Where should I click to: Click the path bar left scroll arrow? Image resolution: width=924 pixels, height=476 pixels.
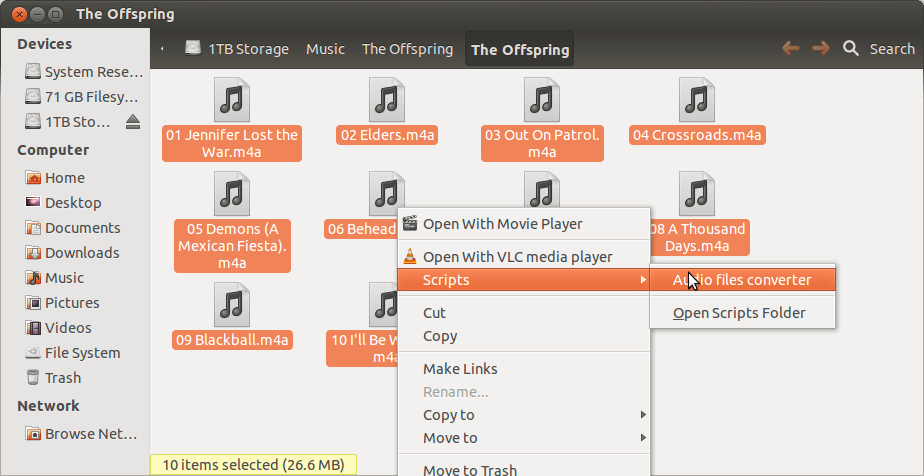(x=162, y=49)
